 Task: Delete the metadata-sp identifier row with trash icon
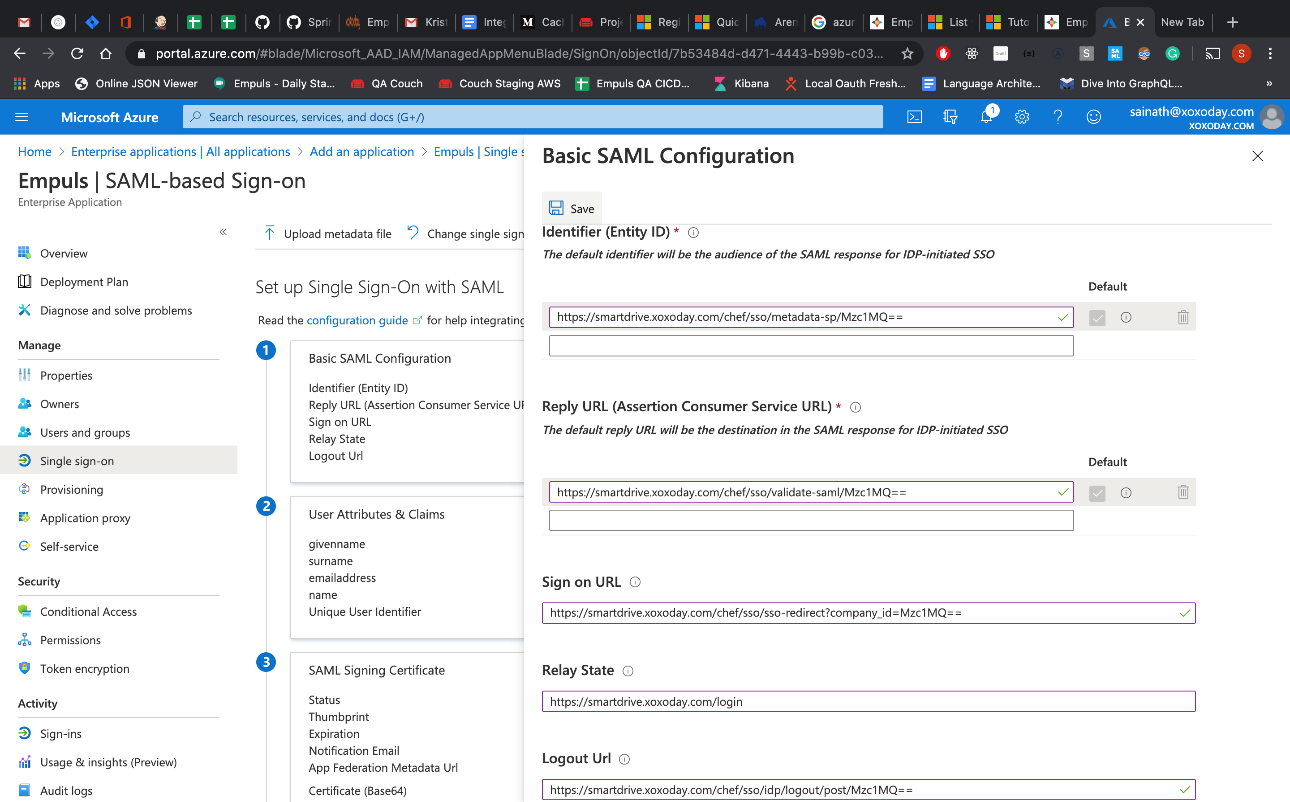point(1183,317)
